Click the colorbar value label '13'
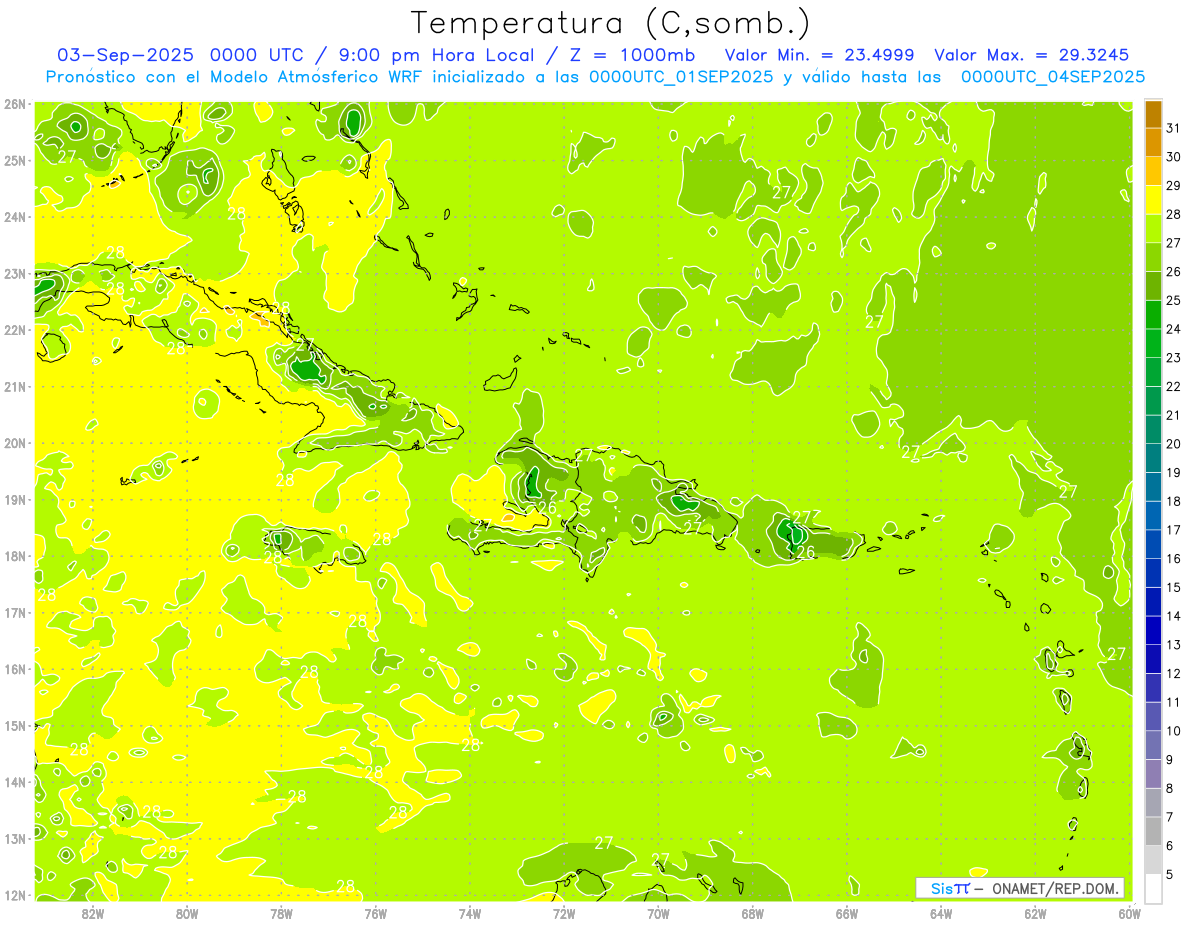1200x927 pixels. 1173,645
